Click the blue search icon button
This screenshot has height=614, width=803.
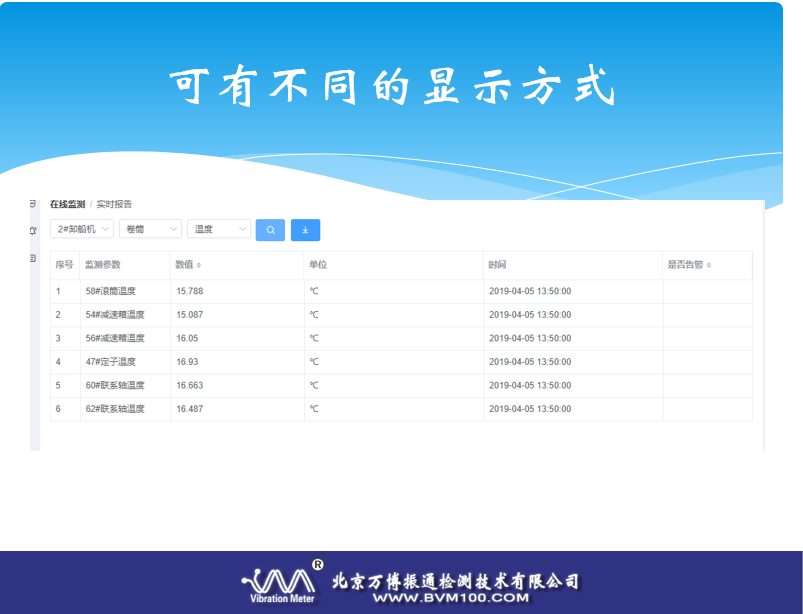tap(270, 230)
